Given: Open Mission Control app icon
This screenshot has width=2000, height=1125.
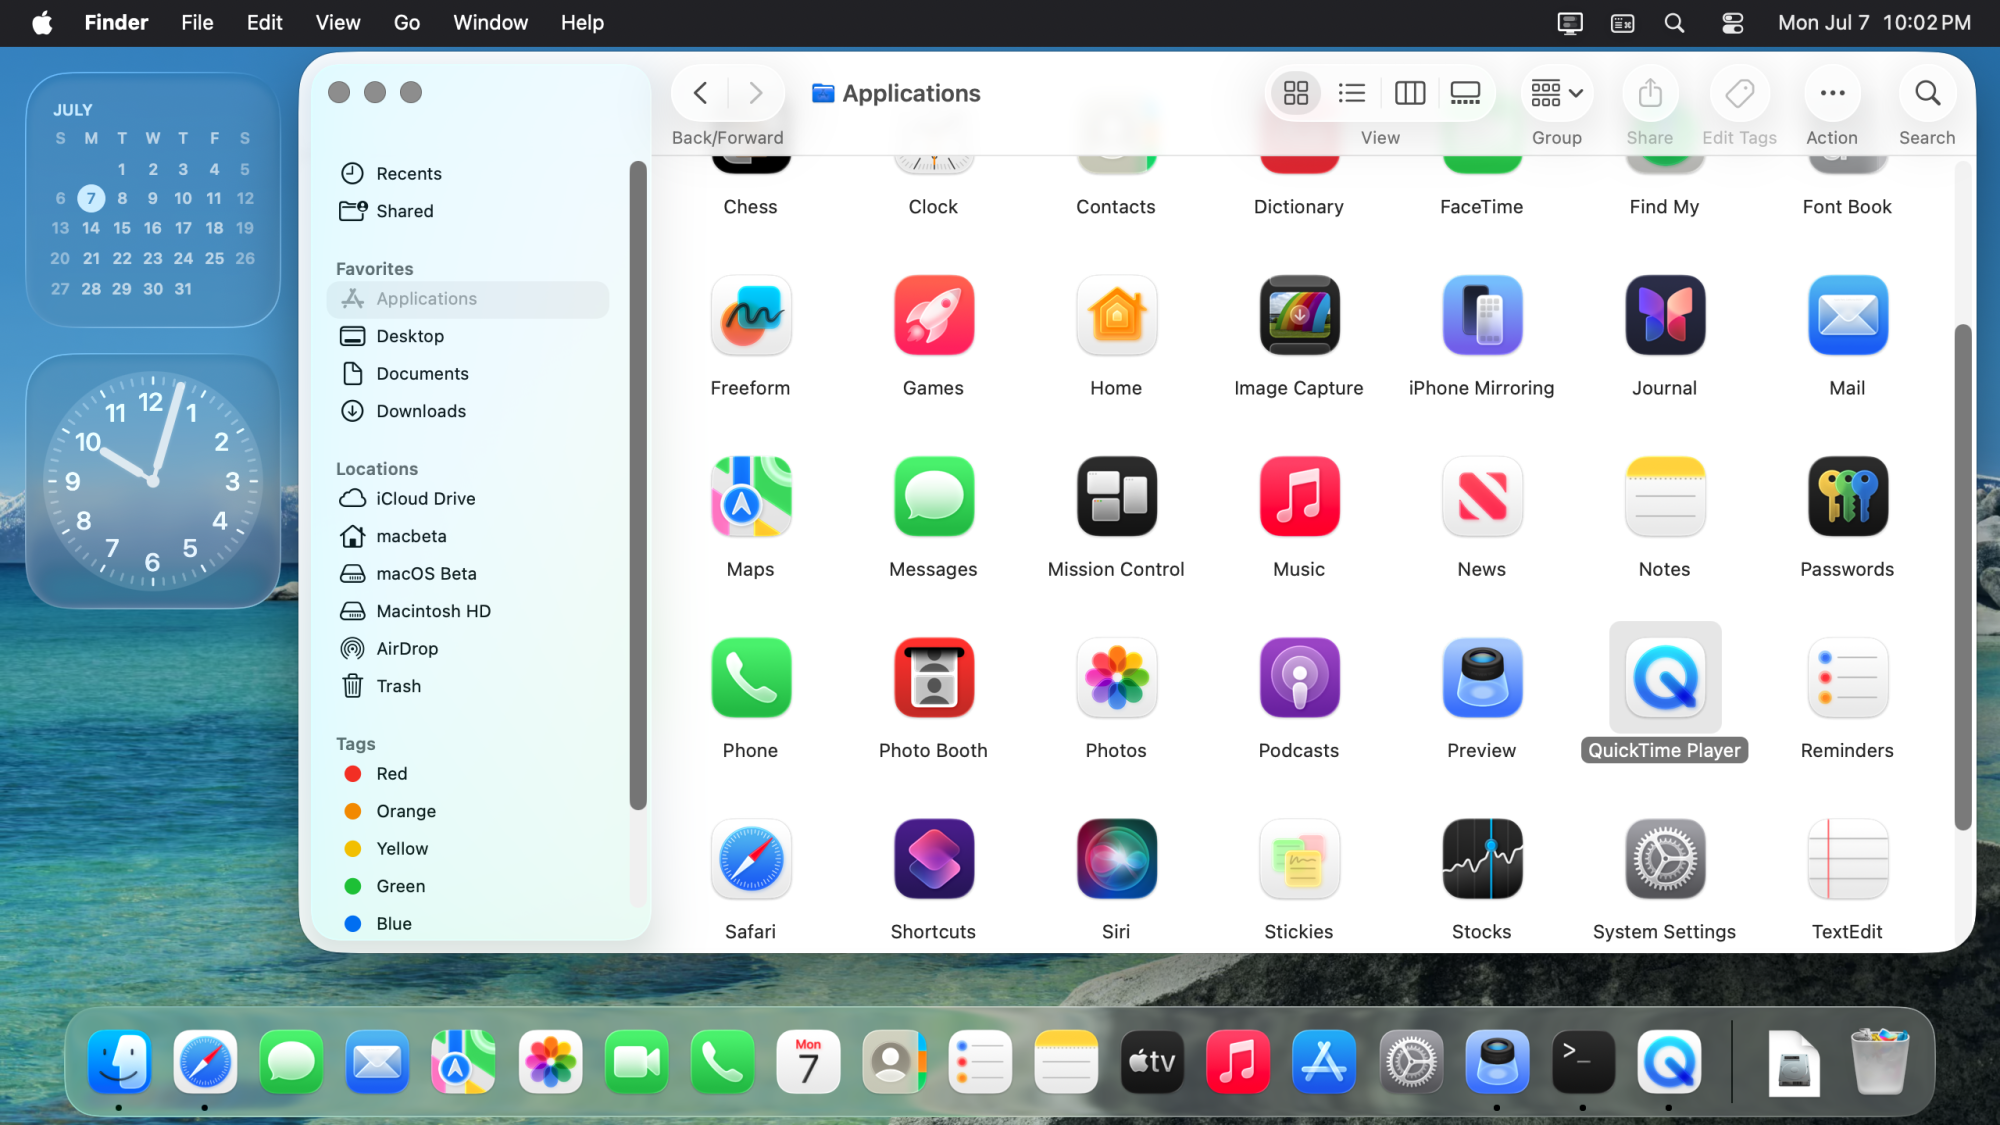Looking at the screenshot, I should [x=1116, y=497].
